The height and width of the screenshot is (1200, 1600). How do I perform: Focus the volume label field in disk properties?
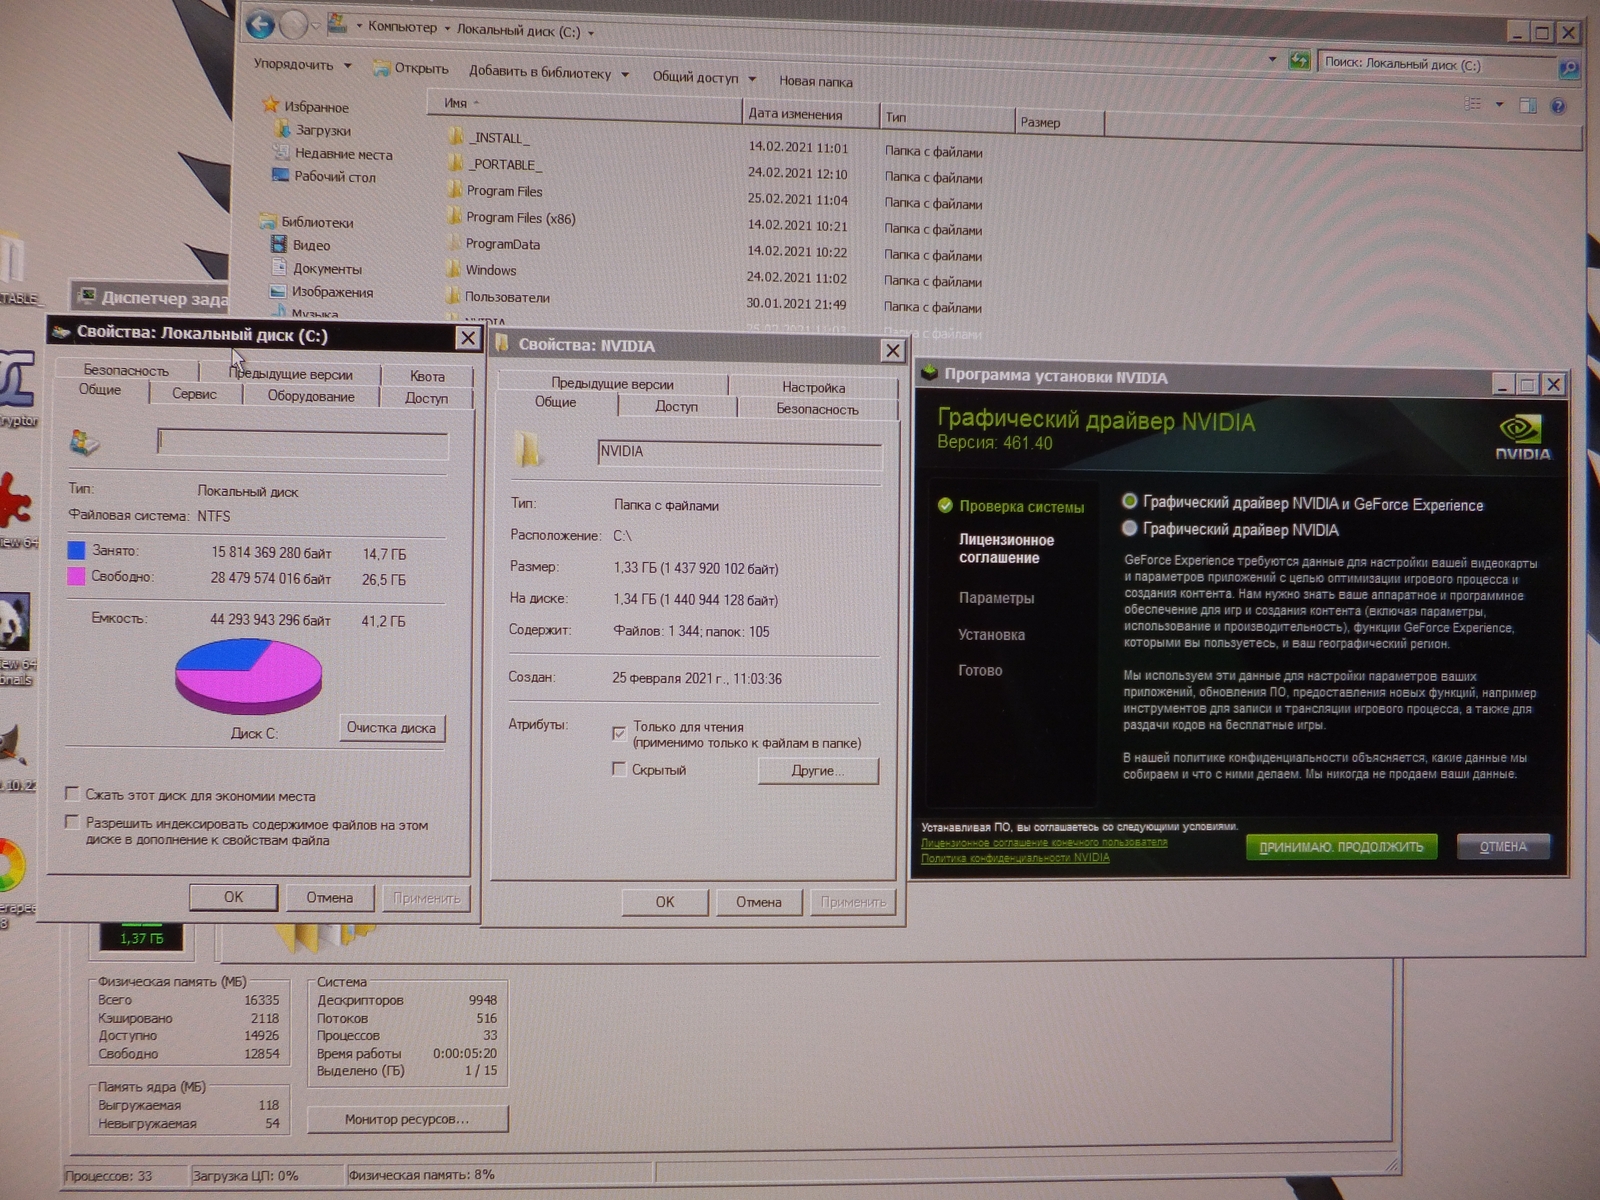[302, 444]
